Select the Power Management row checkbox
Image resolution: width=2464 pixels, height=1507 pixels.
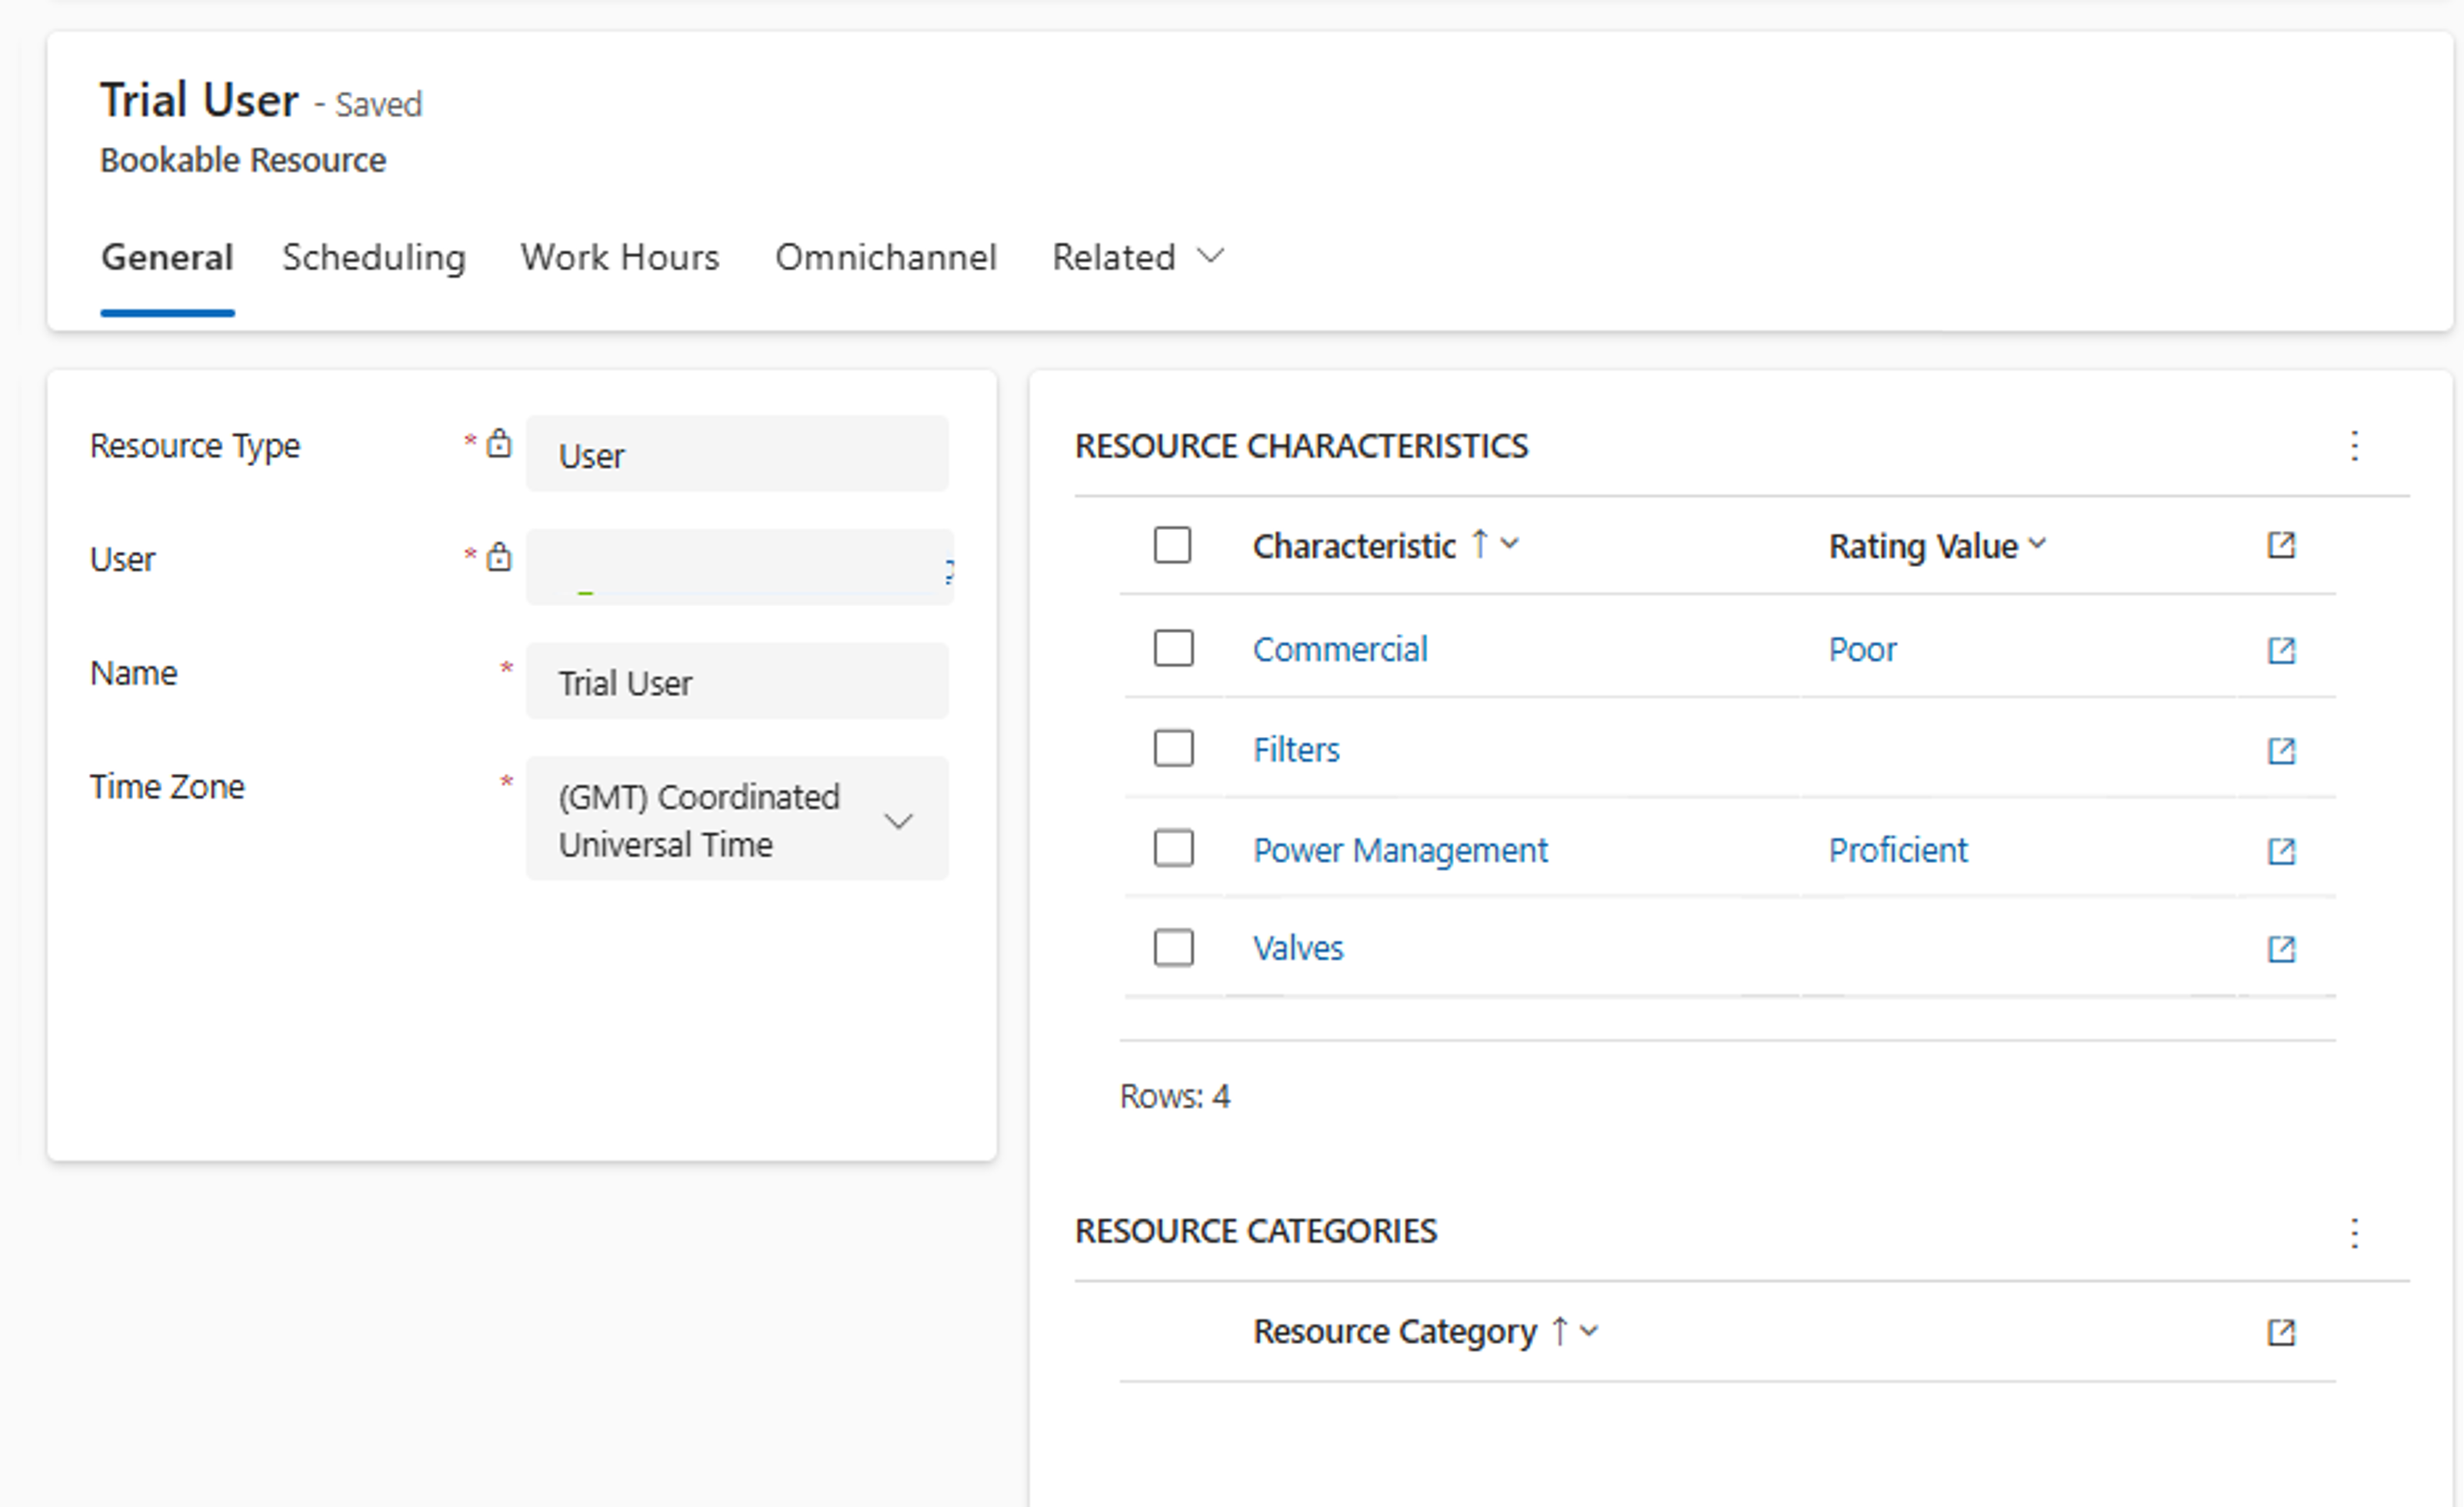click(1173, 848)
